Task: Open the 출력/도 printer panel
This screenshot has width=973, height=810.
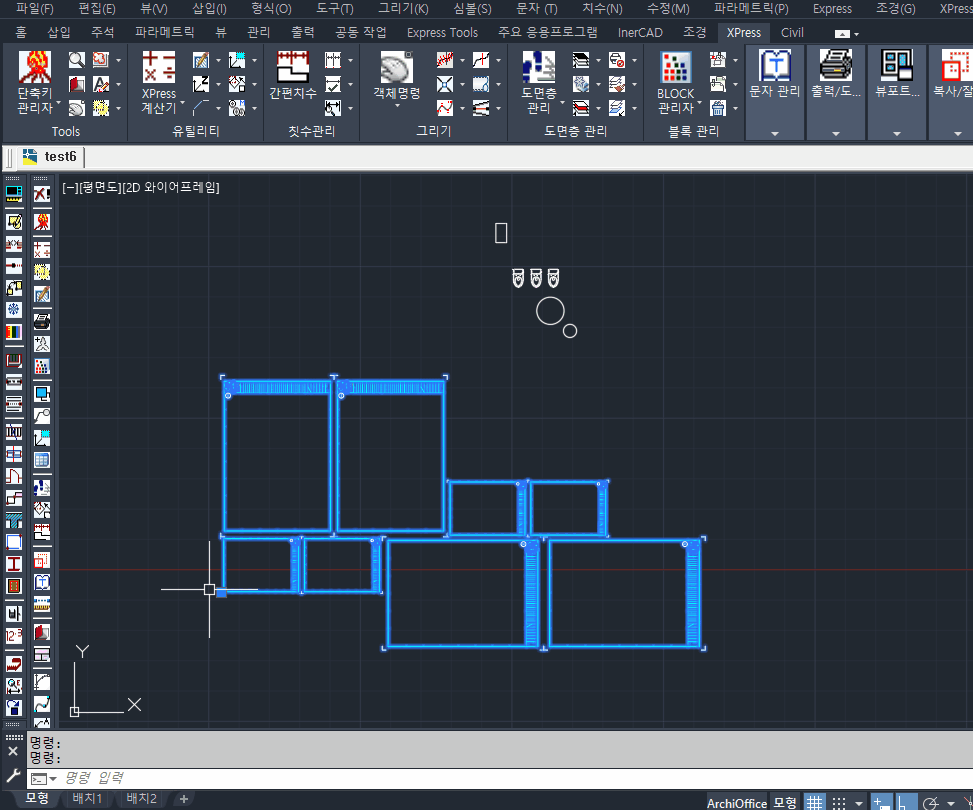Action: point(835,74)
